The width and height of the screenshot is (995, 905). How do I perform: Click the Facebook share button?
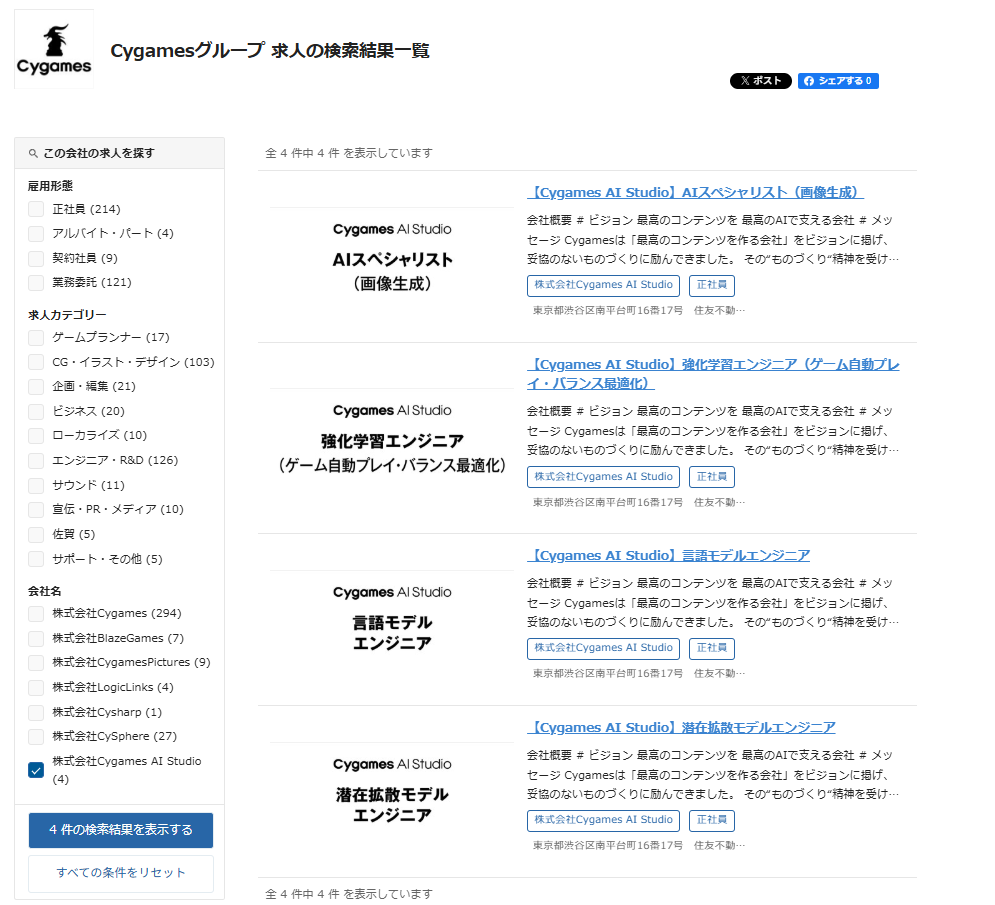tap(838, 81)
